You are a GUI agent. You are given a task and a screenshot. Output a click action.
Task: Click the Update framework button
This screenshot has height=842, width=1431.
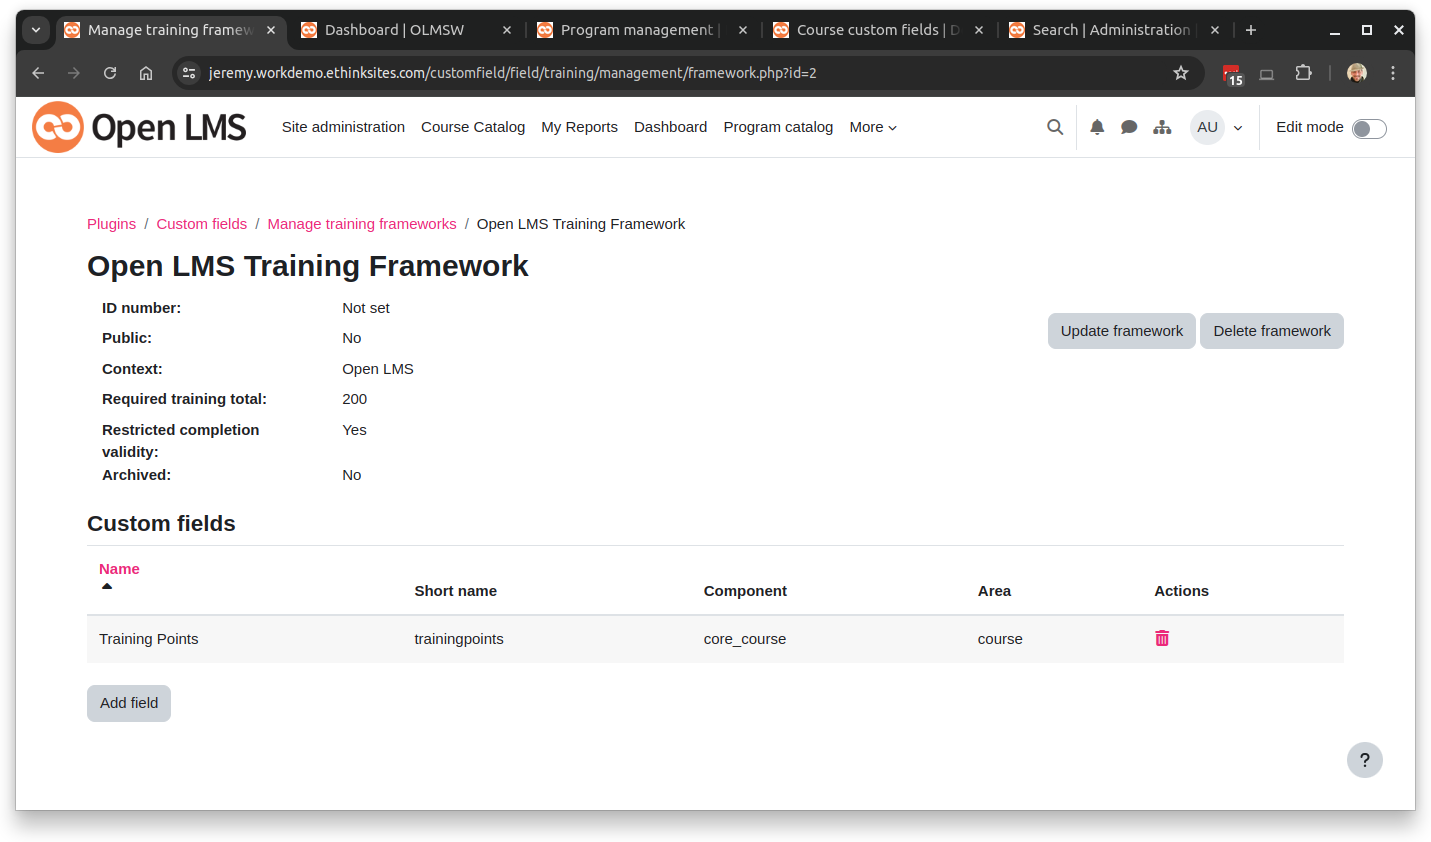click(1121, 331)
